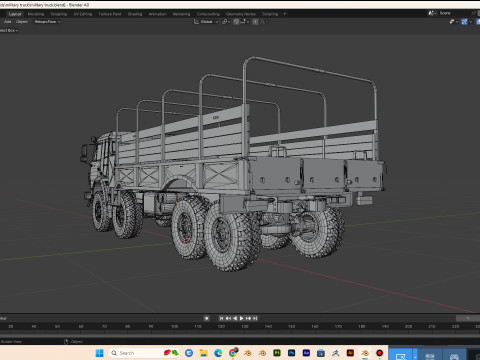Open the scene browse dropdown icon
The image size is (480, 360).
pos(432,13)
